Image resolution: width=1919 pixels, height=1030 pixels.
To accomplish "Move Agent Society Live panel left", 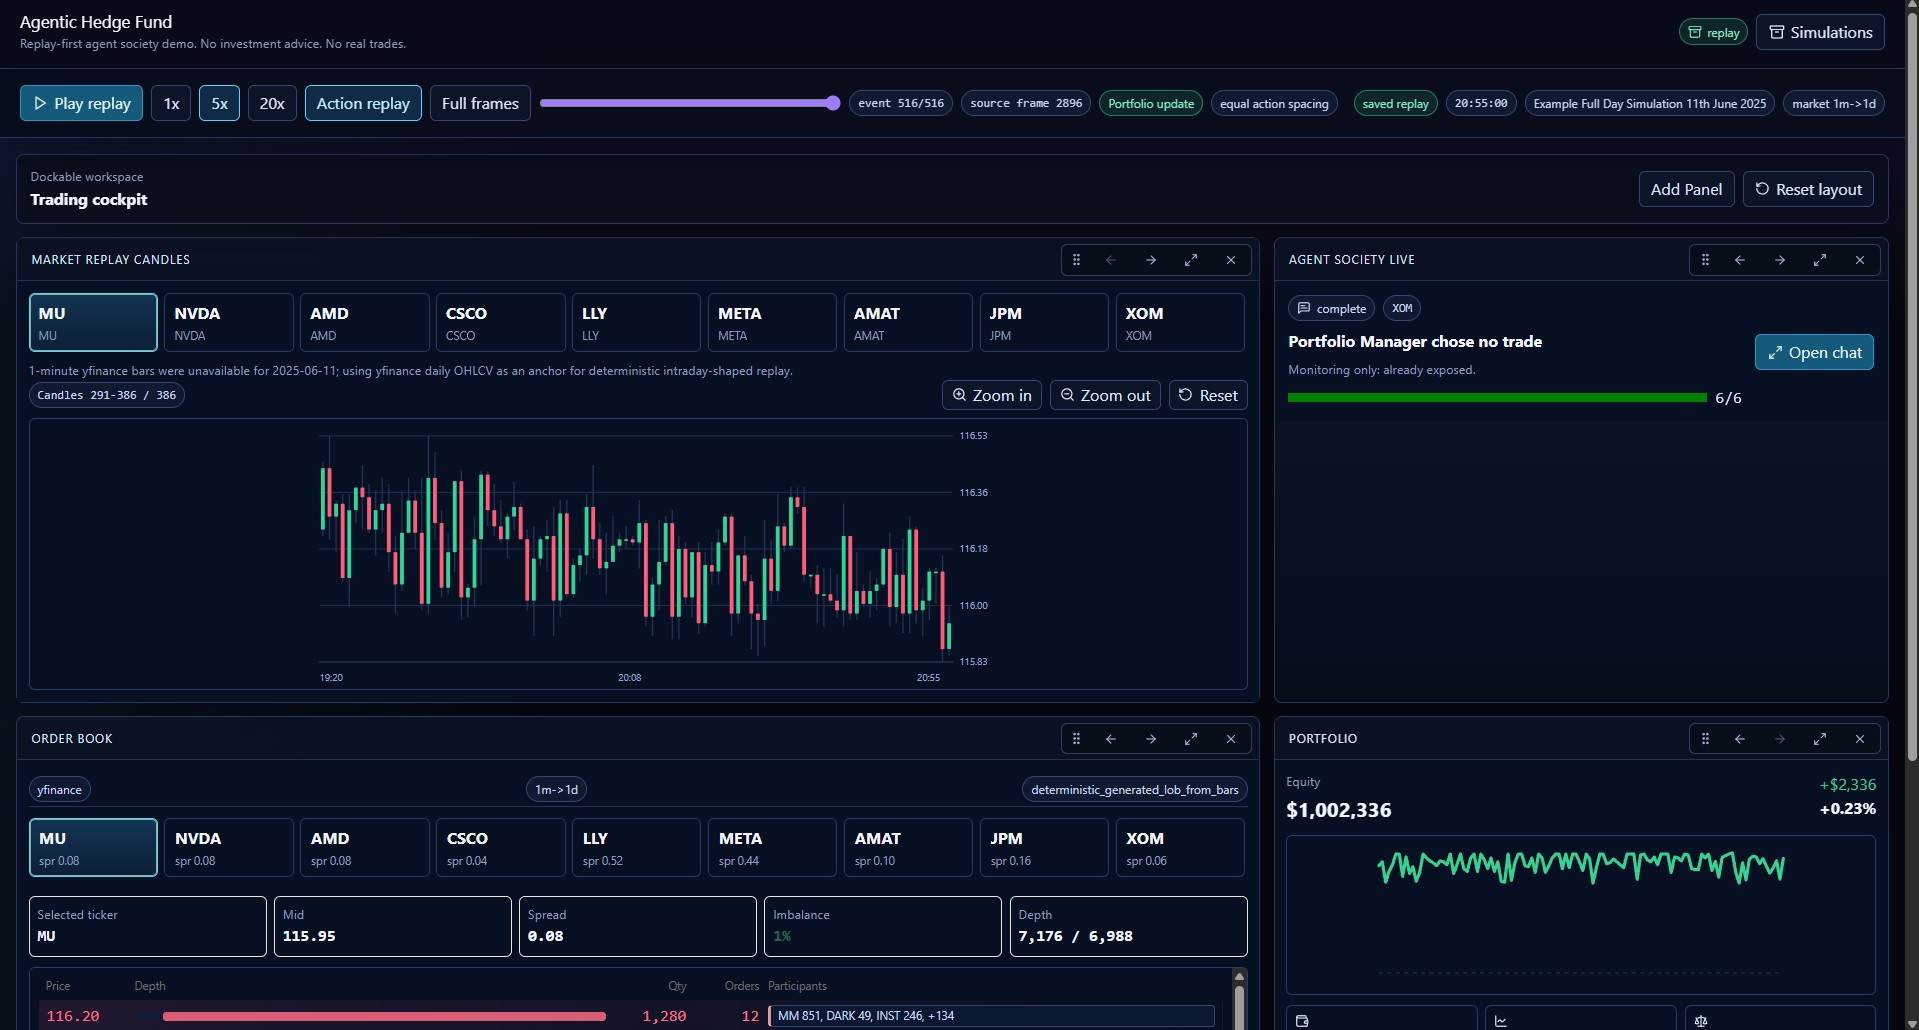I will [1740, 260].
